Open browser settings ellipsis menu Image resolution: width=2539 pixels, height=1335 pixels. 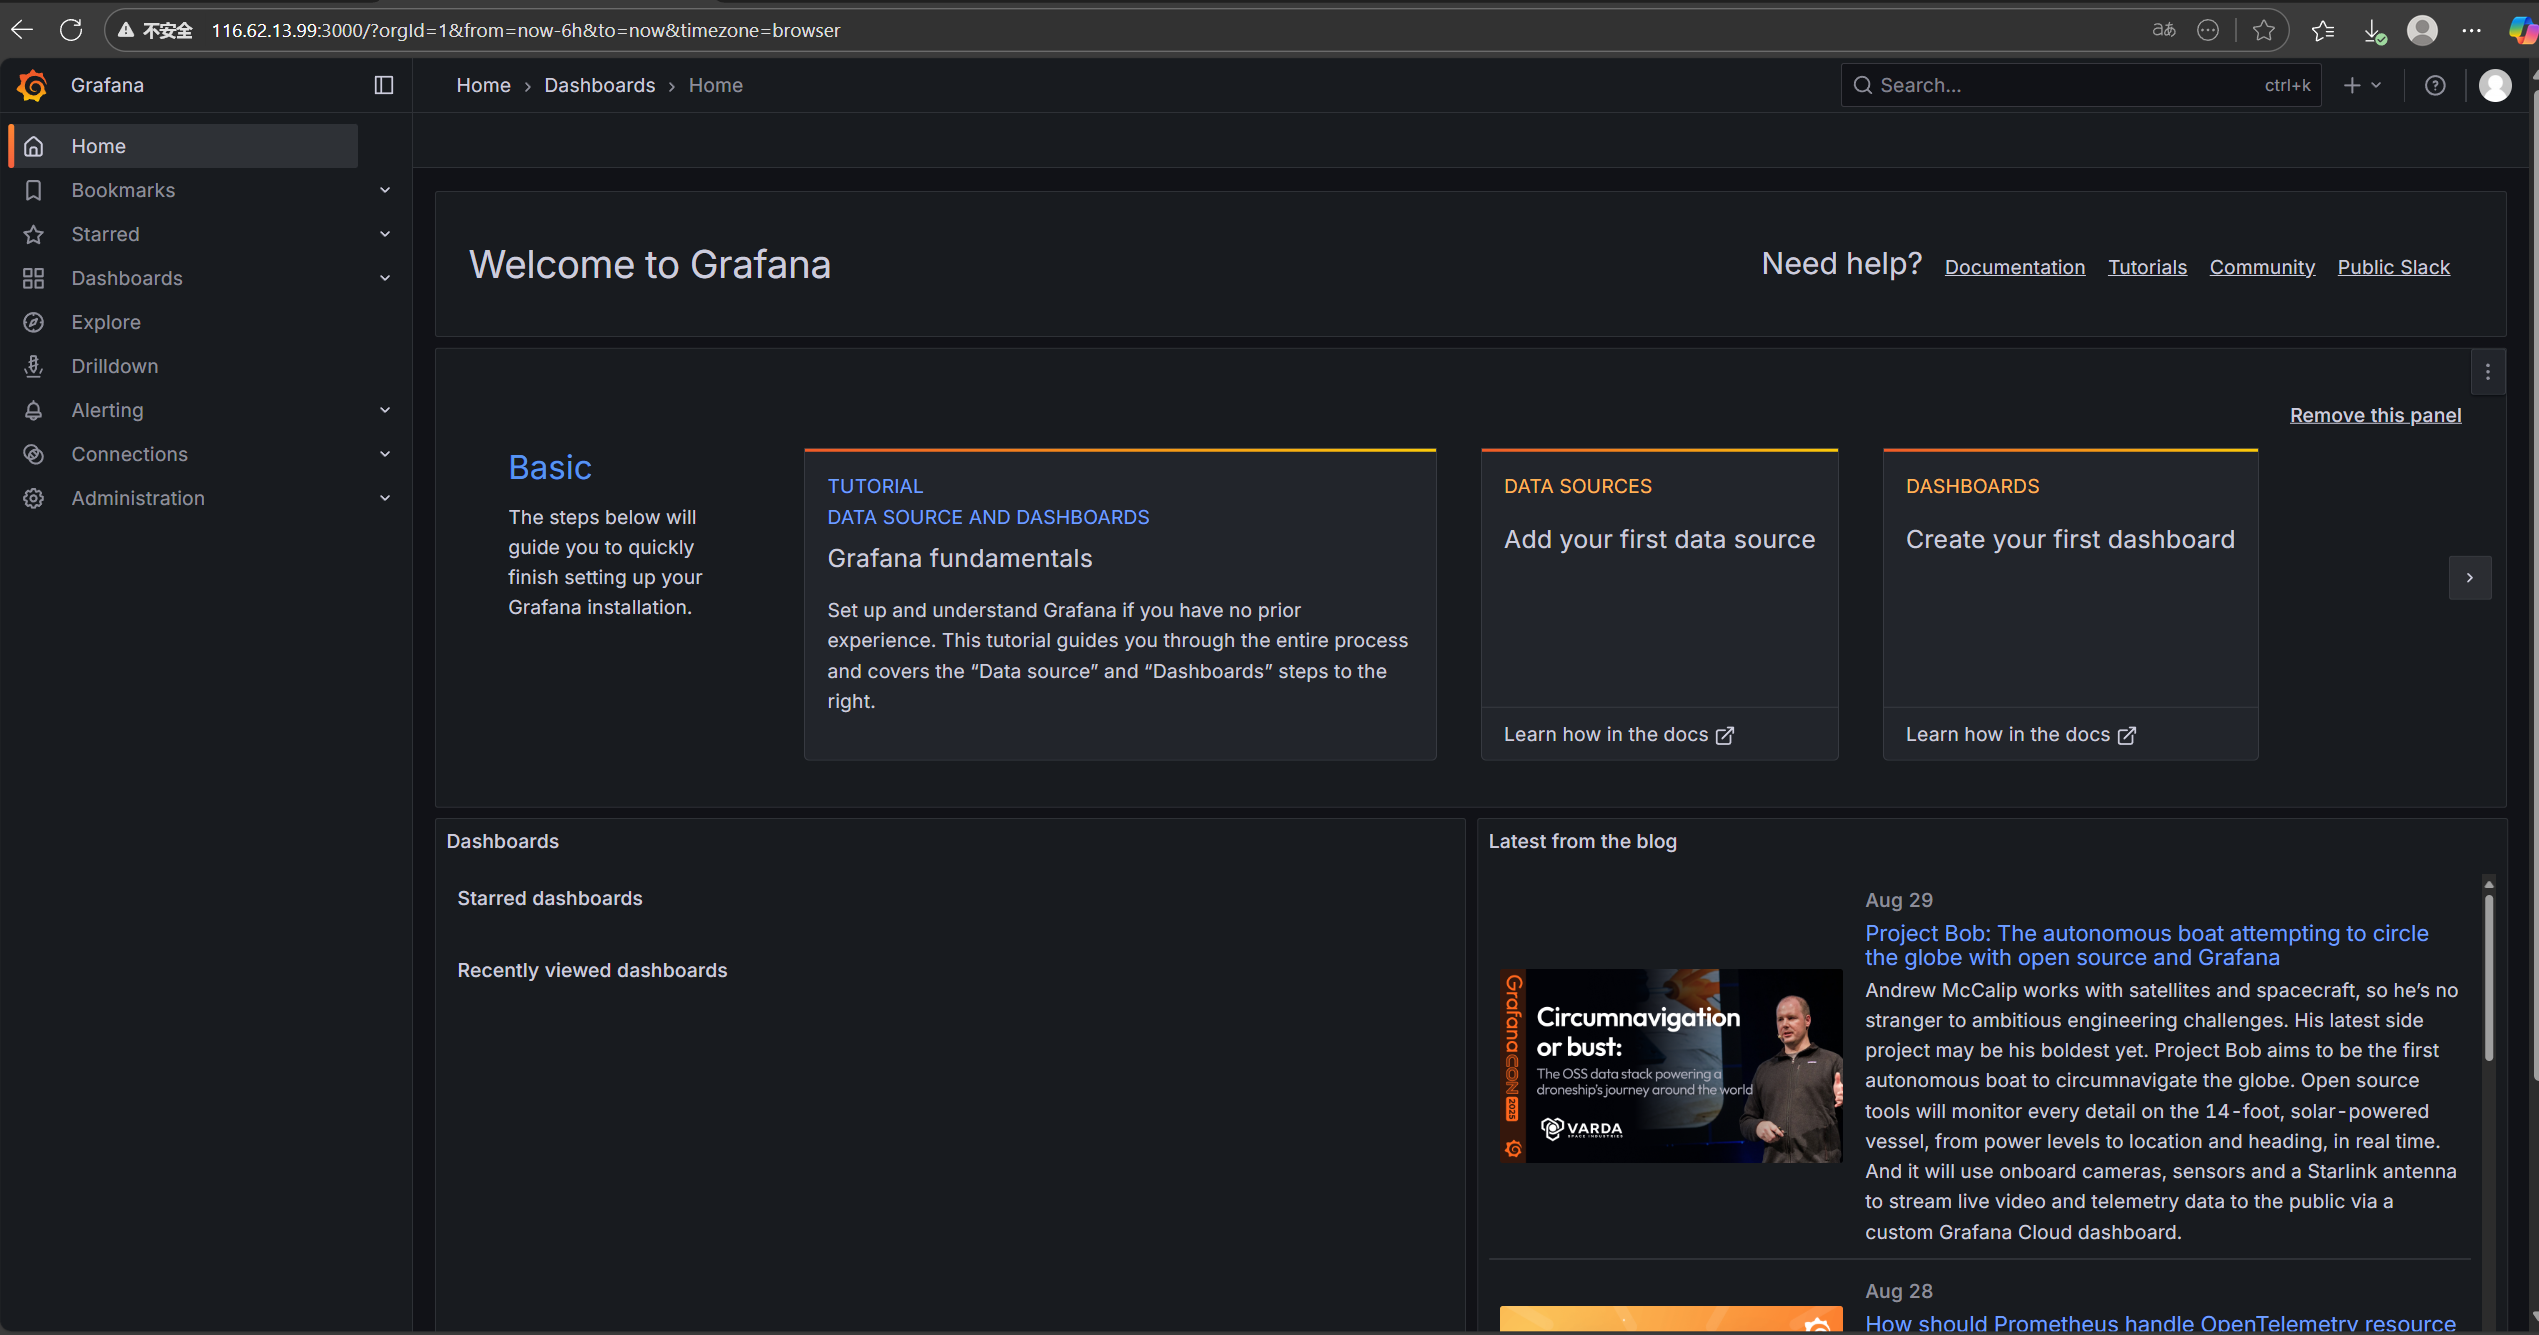tap(2471, 30)
